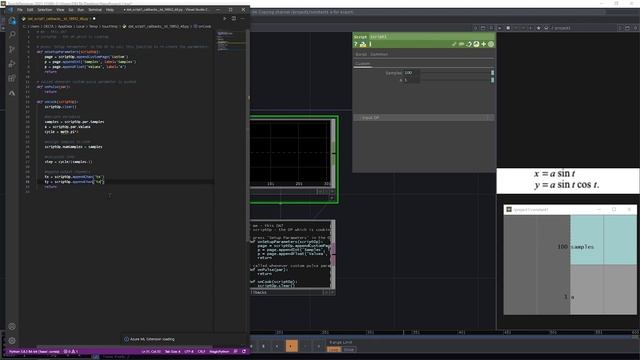Click the Python interpreter status bar entry

click(x=34, y=351)
